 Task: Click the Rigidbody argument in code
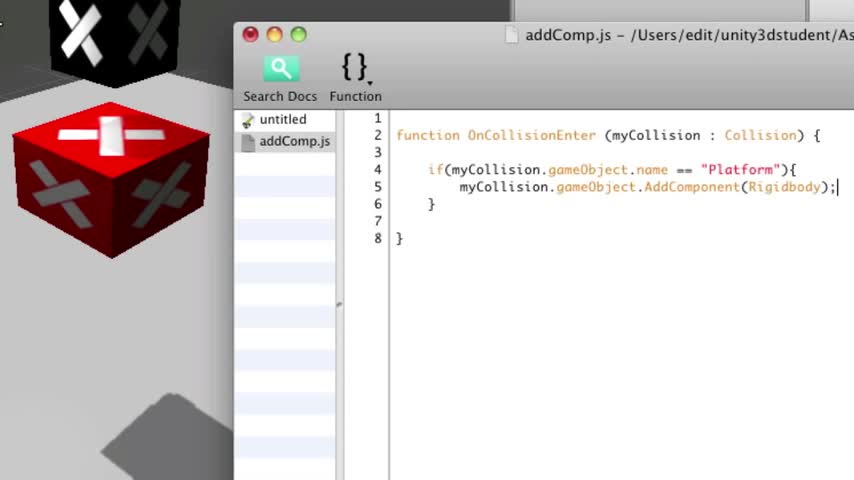(x=784, y=187)
